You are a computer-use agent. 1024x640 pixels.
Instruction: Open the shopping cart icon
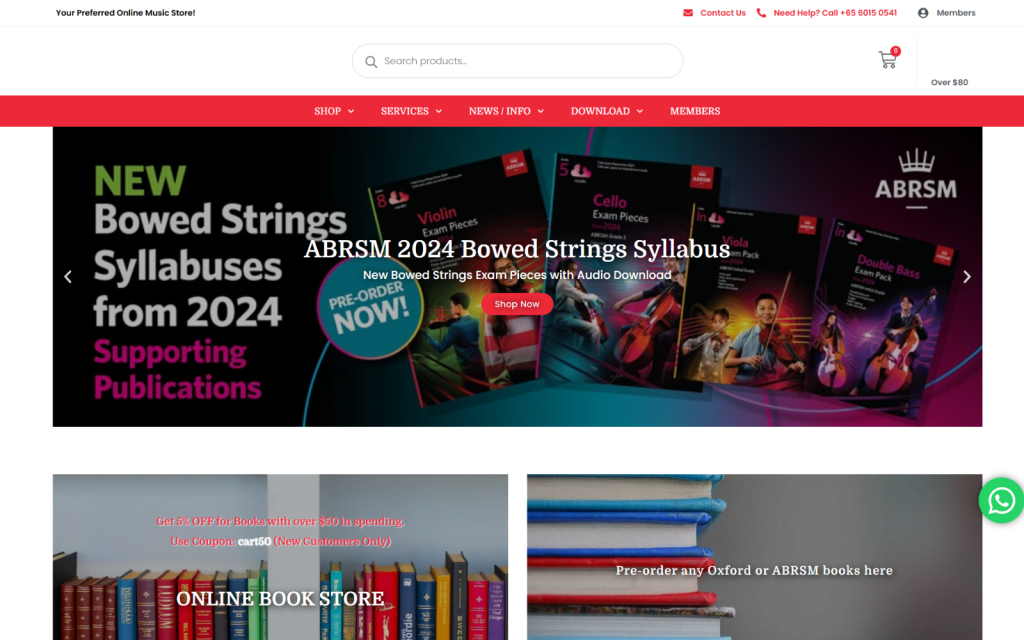coord(888,60)
